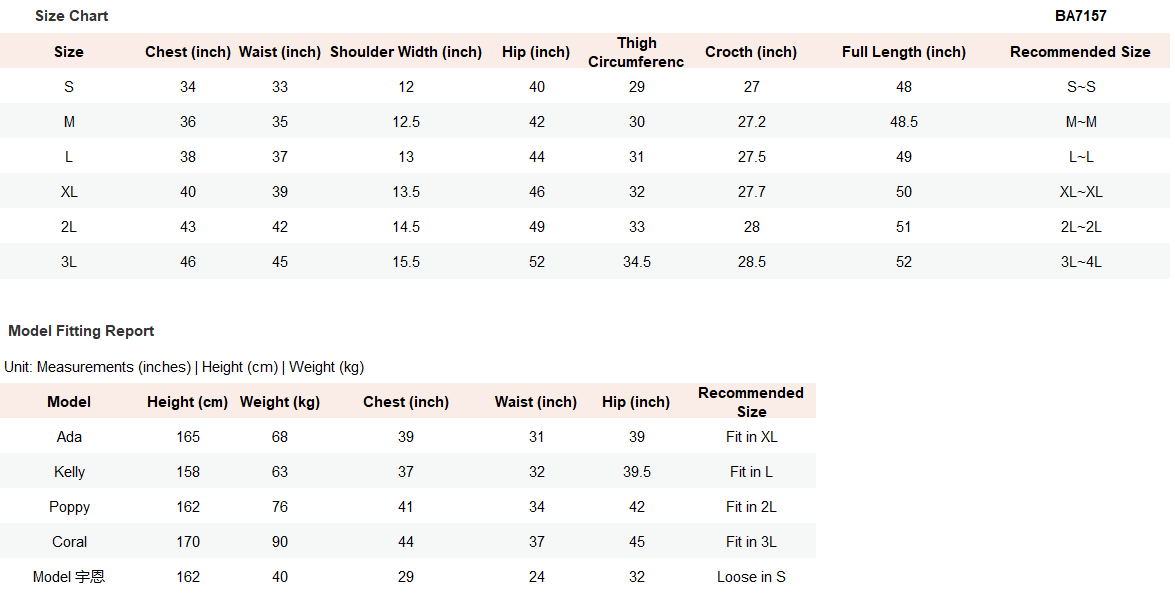Click the unit description line

(184, 367)
